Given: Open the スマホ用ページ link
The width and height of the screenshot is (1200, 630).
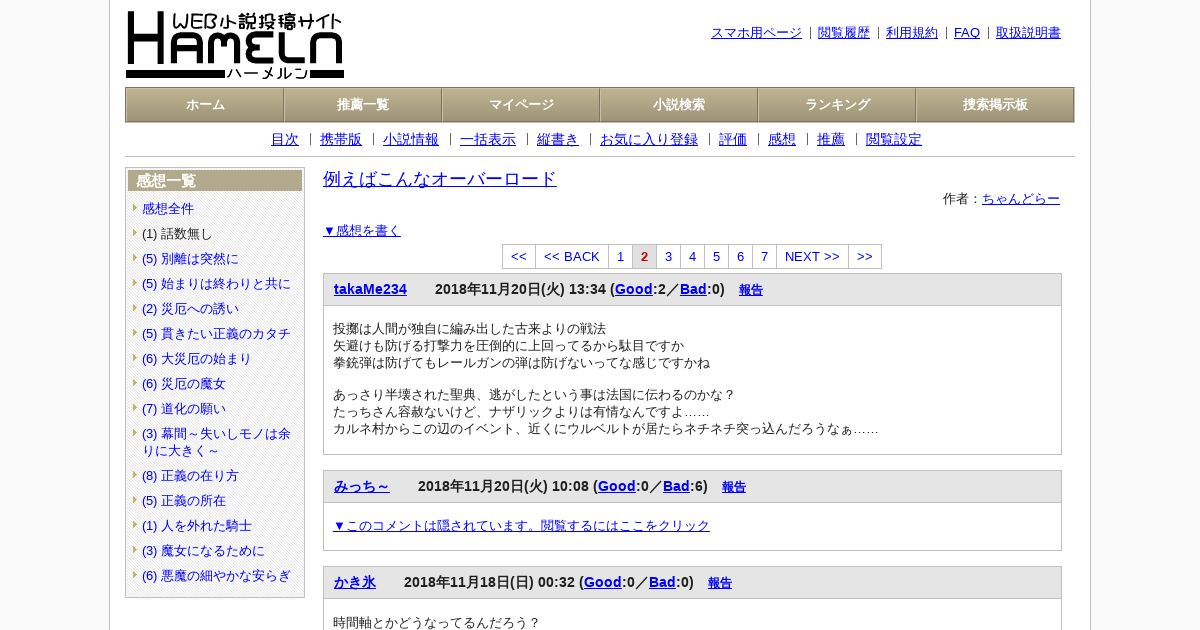Looking at the screenshot, I should 756,33.
